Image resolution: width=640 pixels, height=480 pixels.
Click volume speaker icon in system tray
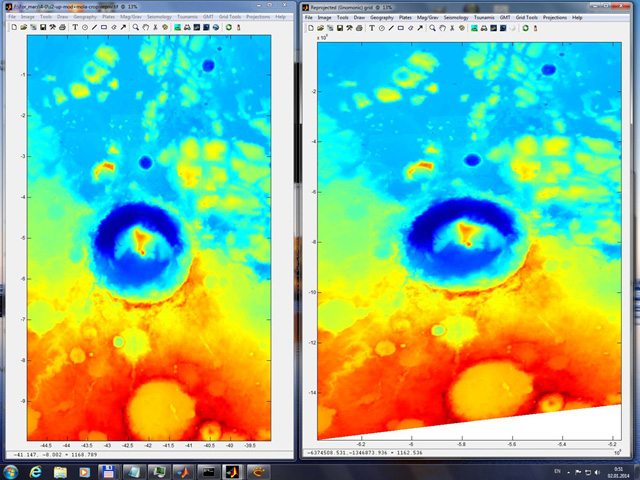[x=598, y=472]
